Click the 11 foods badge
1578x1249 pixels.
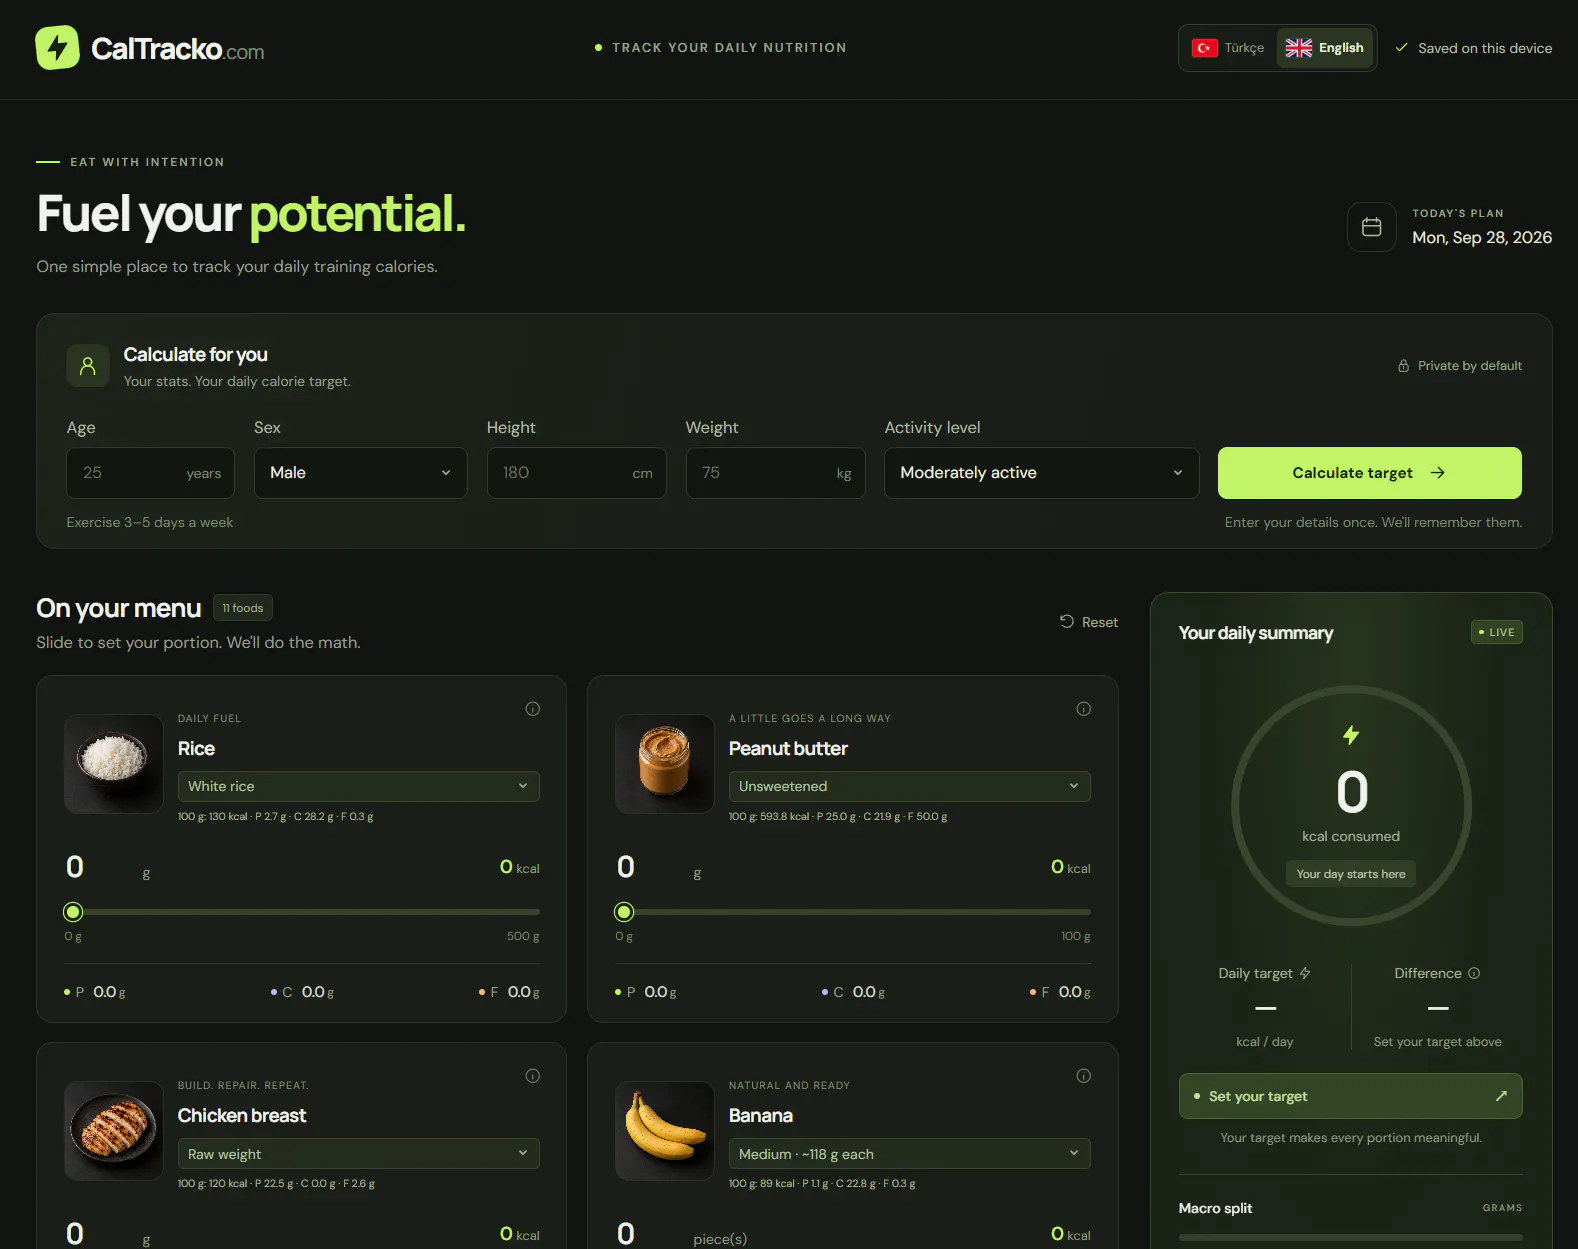tap(243, 608)
